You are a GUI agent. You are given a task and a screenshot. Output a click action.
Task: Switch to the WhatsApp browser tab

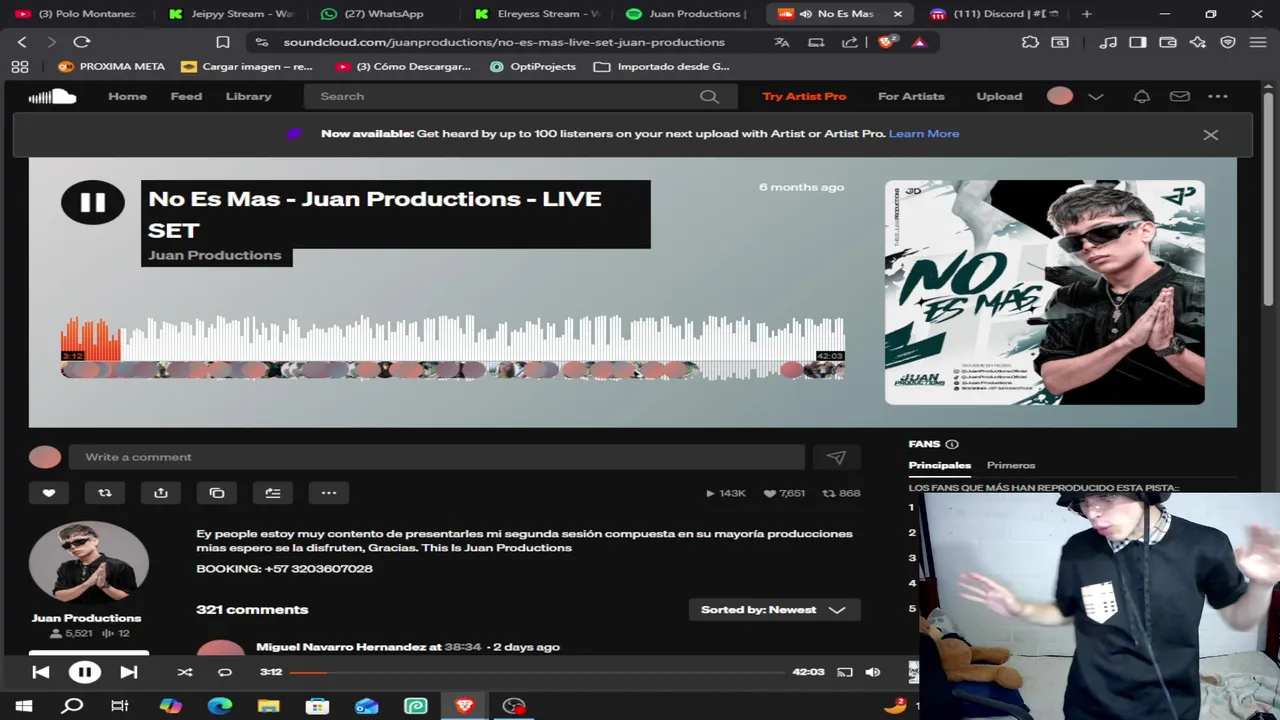click(x=383, y=14)
